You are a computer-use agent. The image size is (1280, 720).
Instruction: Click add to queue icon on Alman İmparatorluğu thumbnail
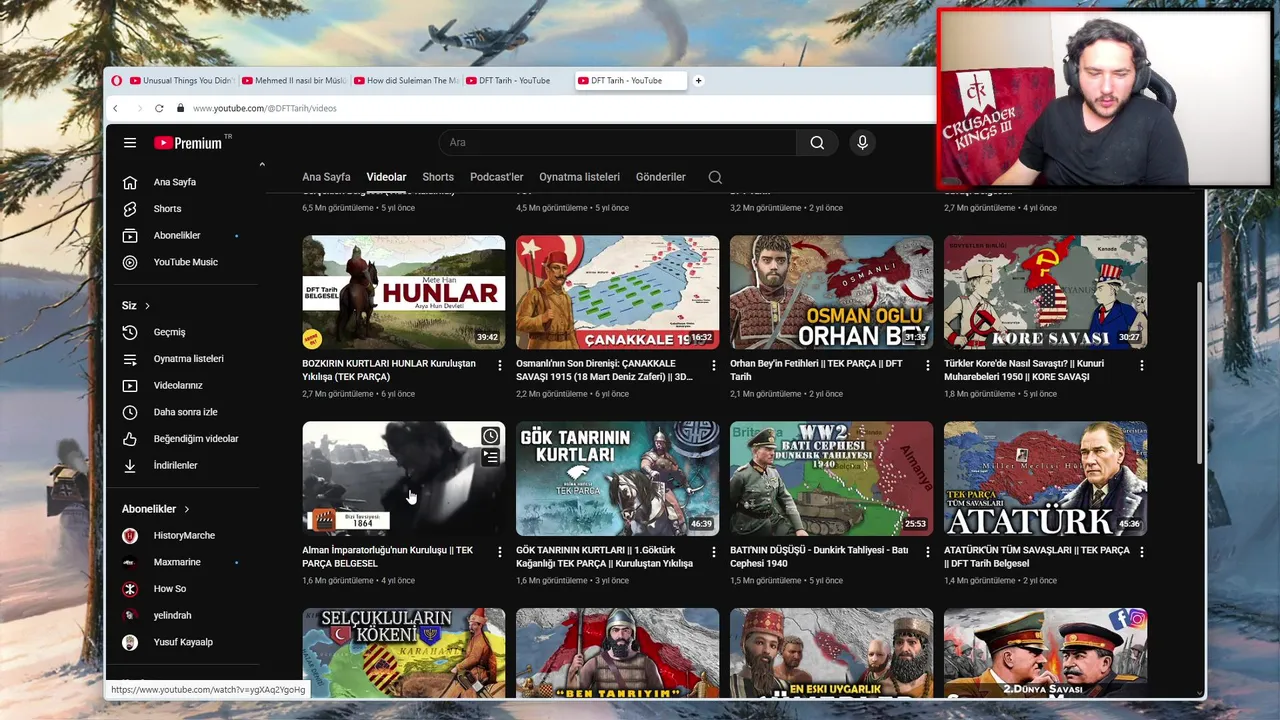(x=490, y=457)
